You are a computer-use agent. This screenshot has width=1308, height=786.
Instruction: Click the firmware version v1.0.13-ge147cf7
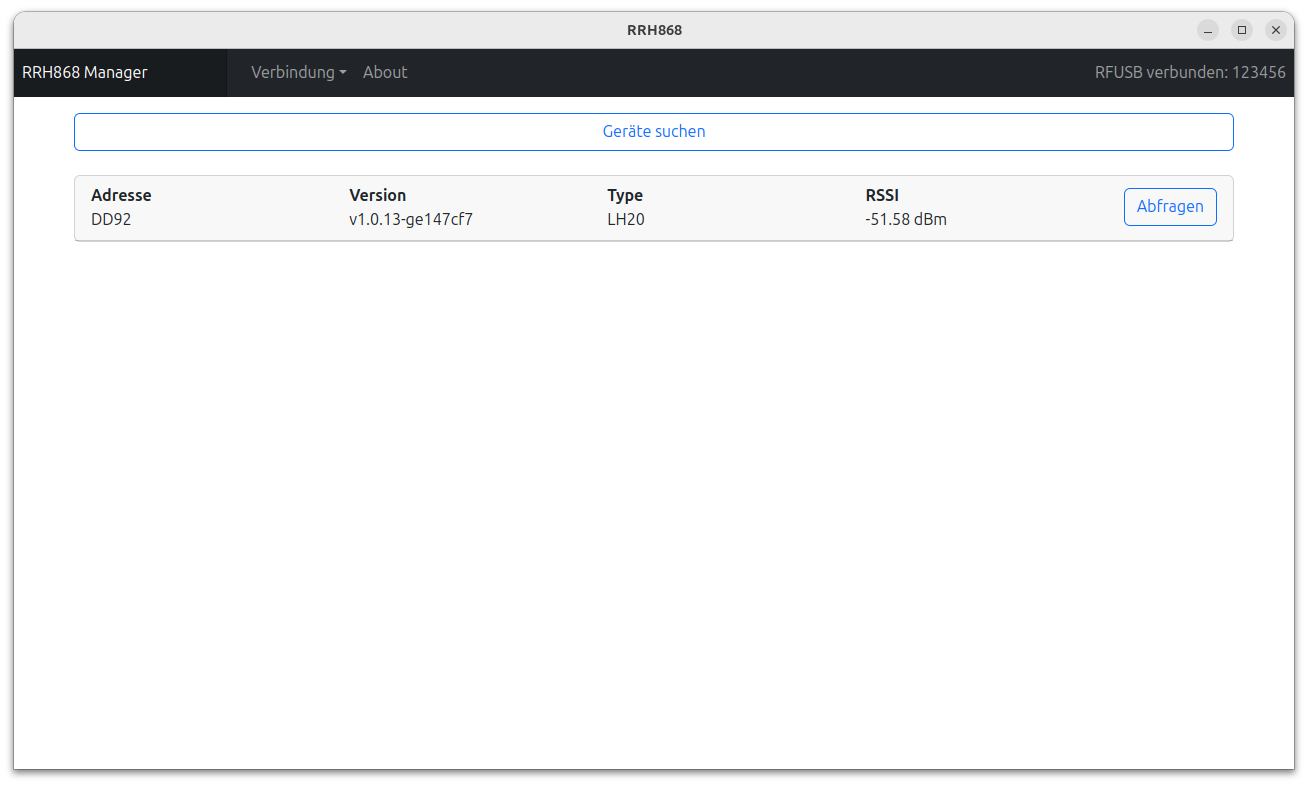(x=410, y=219)
